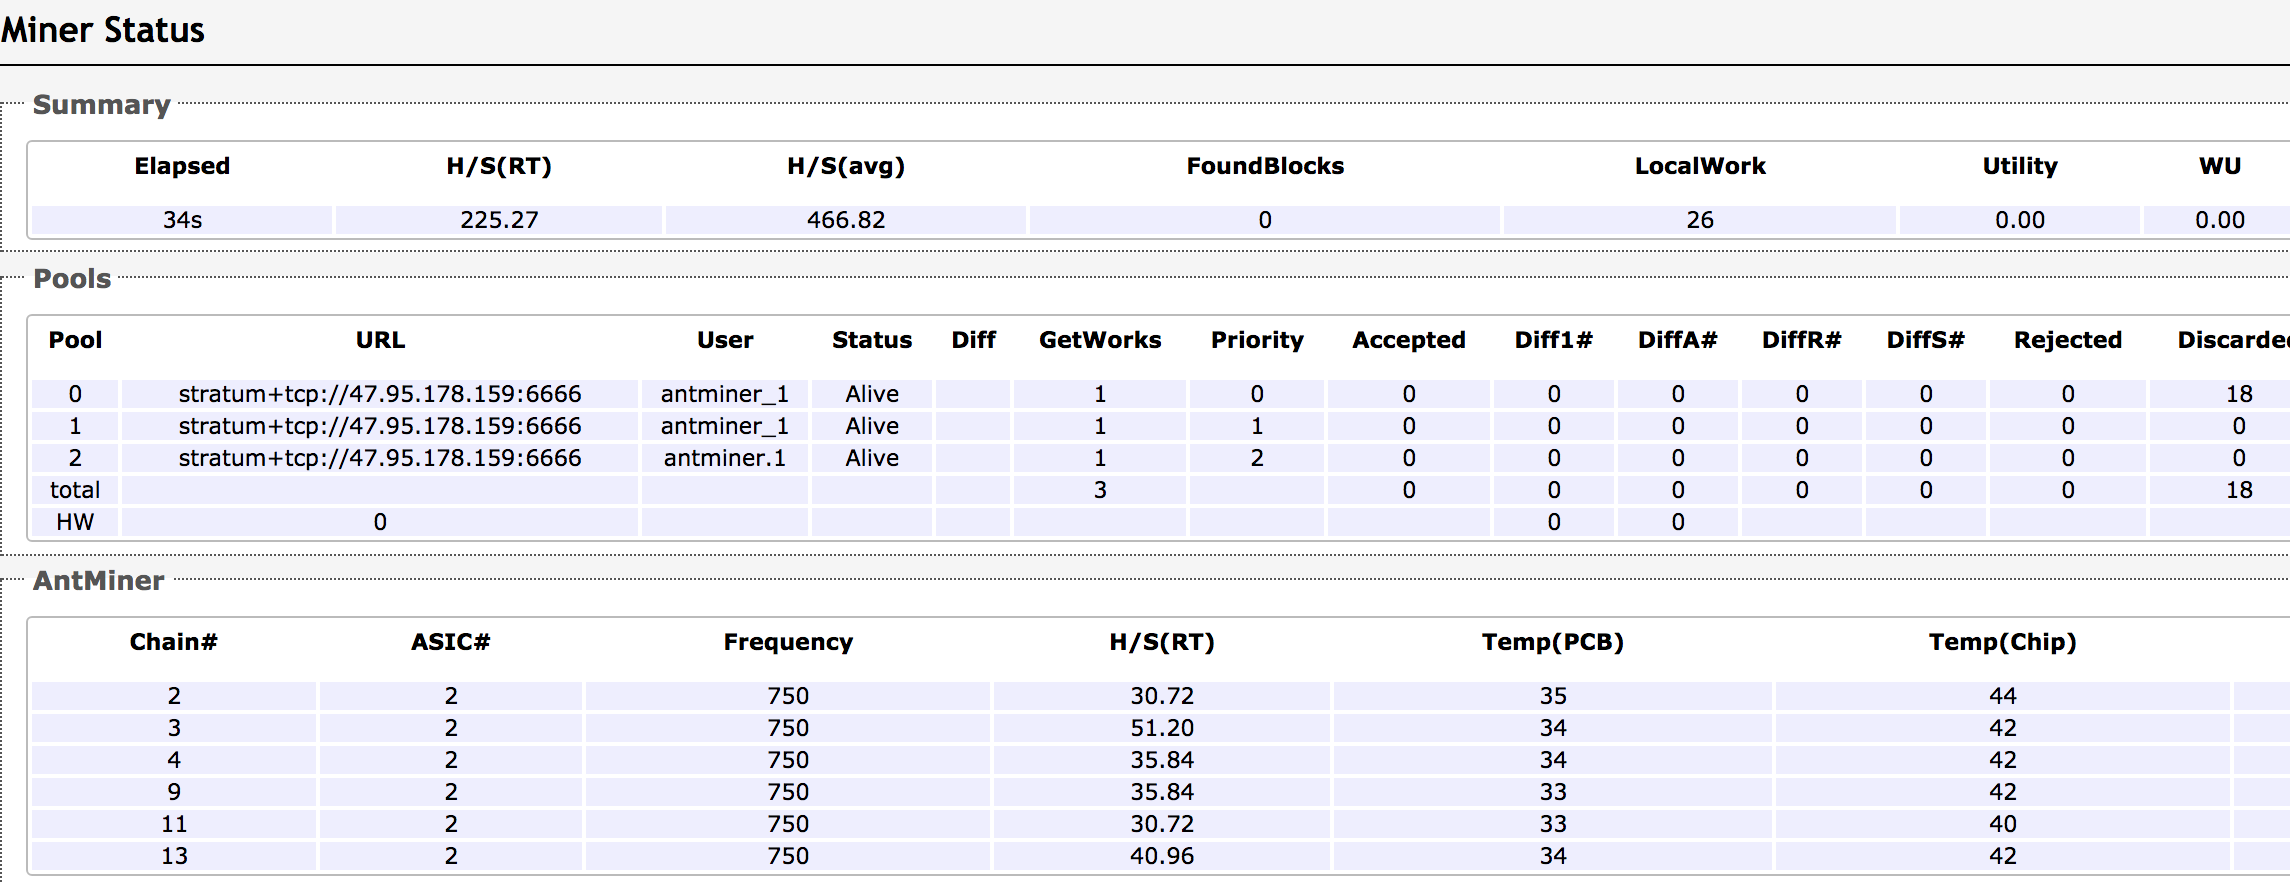Screen dimensions: 2290x882
Task: Click hash rate 40.96 for chain 13
Action: click(x=1162, y=856)
